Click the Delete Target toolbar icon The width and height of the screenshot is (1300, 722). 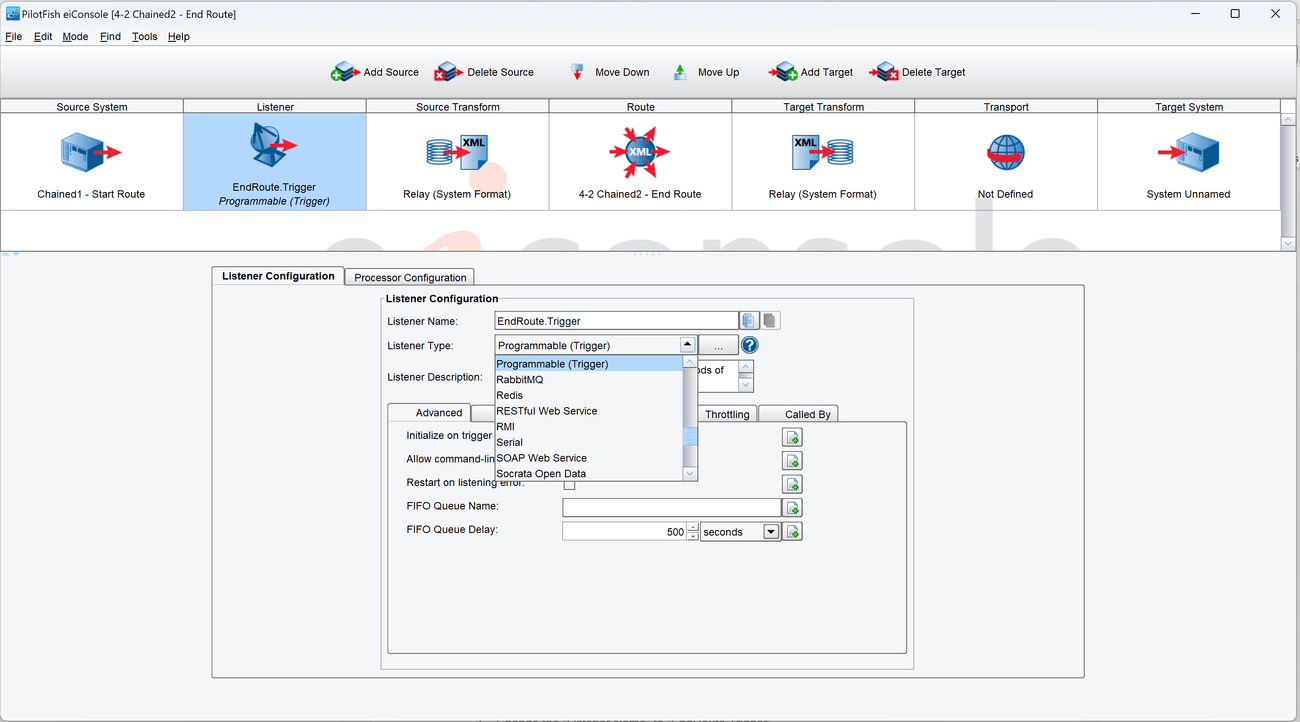coord(884,72)
